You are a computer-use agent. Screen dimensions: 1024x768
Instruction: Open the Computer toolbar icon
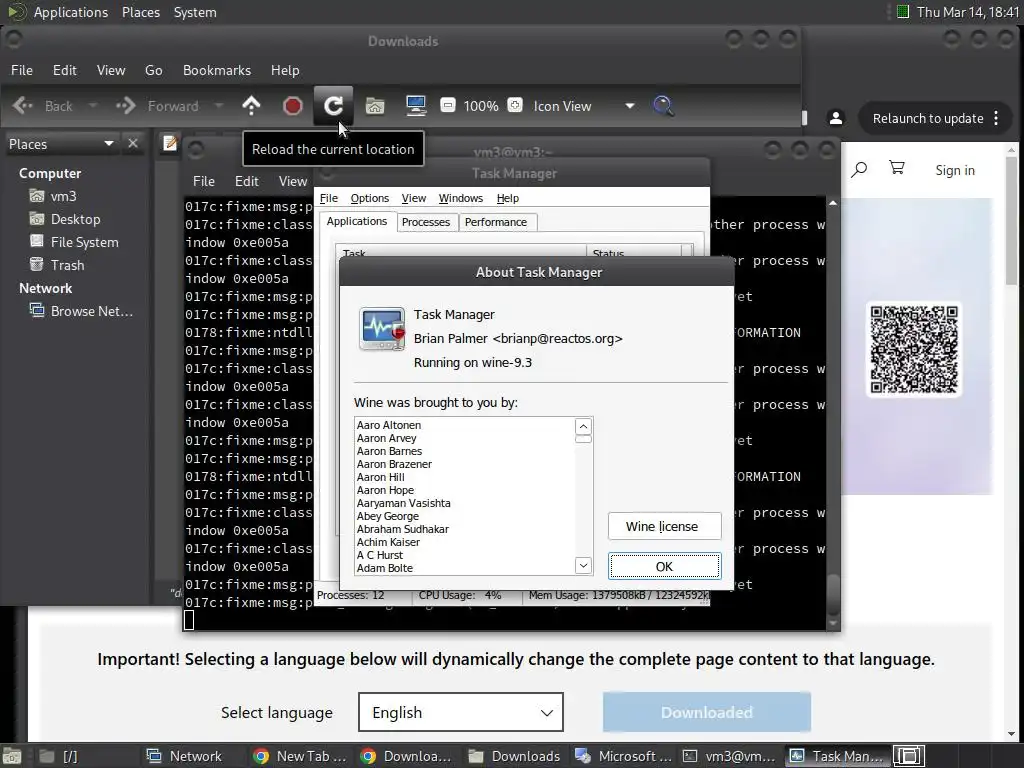(x=416, y=106)
